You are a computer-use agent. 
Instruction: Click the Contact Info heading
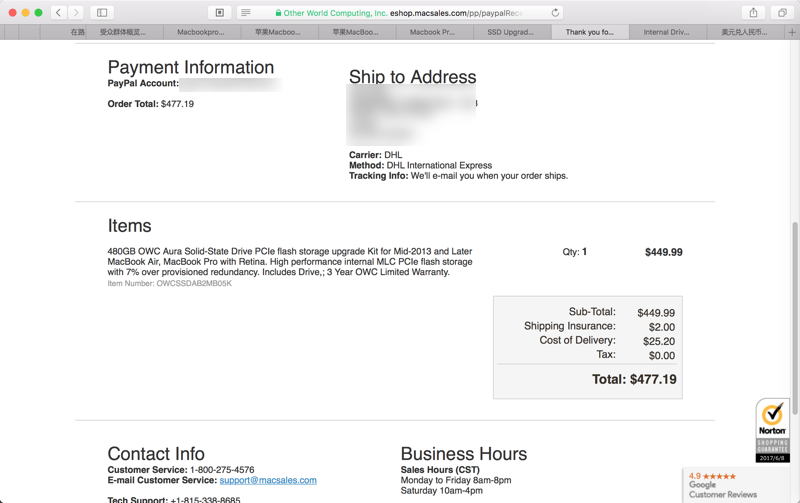tap(156, 454)
